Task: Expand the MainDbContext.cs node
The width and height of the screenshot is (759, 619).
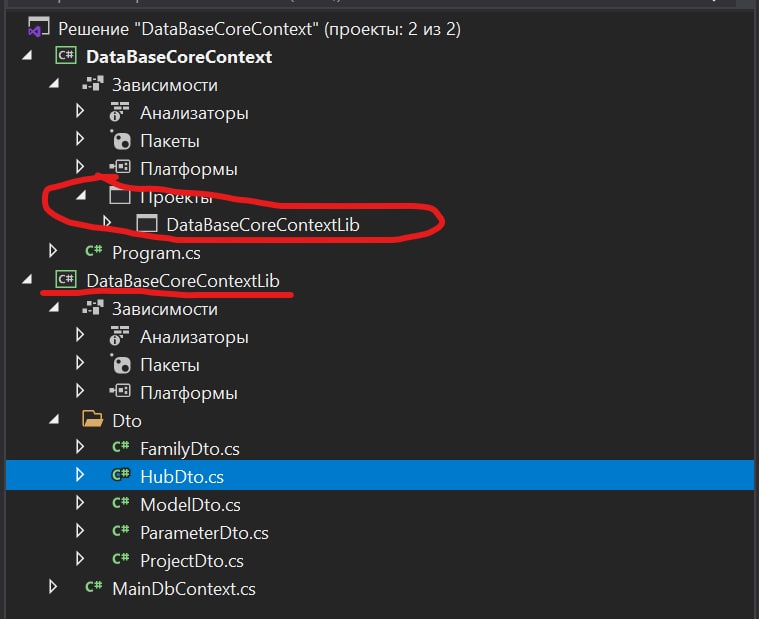Action: (x=53, y=587)
